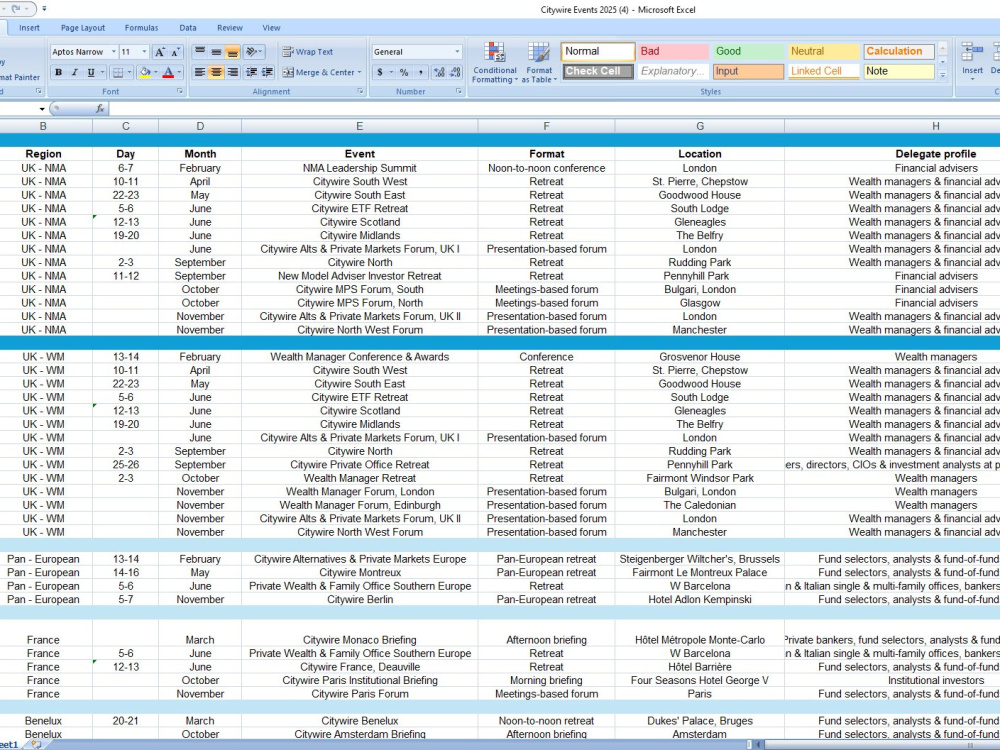1000x750 pixels.
Task: Customize Quick Access Toolbar arrow
Action: pyautogui.click(x=44, y=10)
